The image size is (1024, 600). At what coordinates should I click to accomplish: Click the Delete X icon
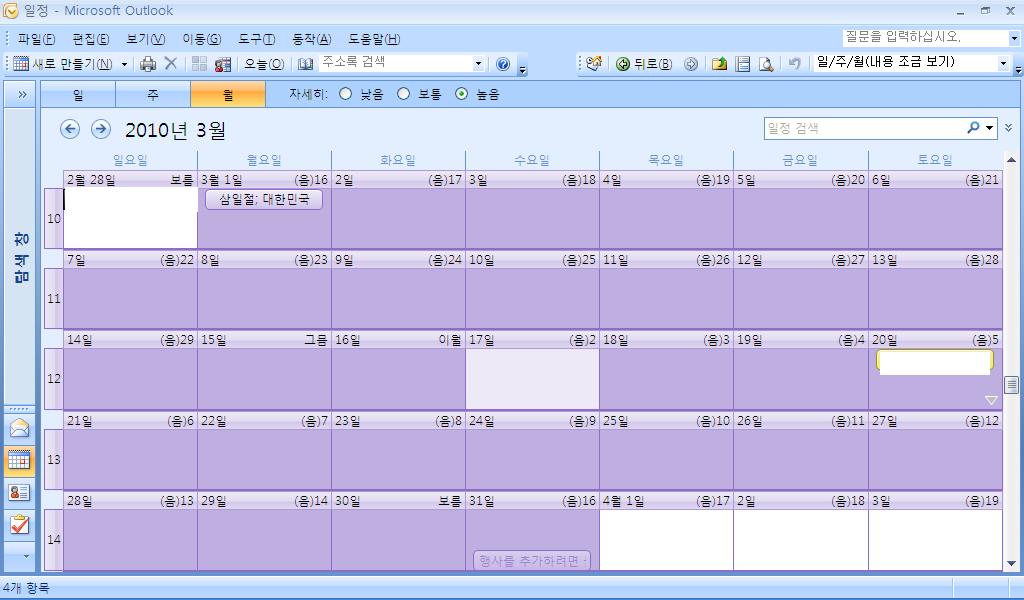coord(170,63)
